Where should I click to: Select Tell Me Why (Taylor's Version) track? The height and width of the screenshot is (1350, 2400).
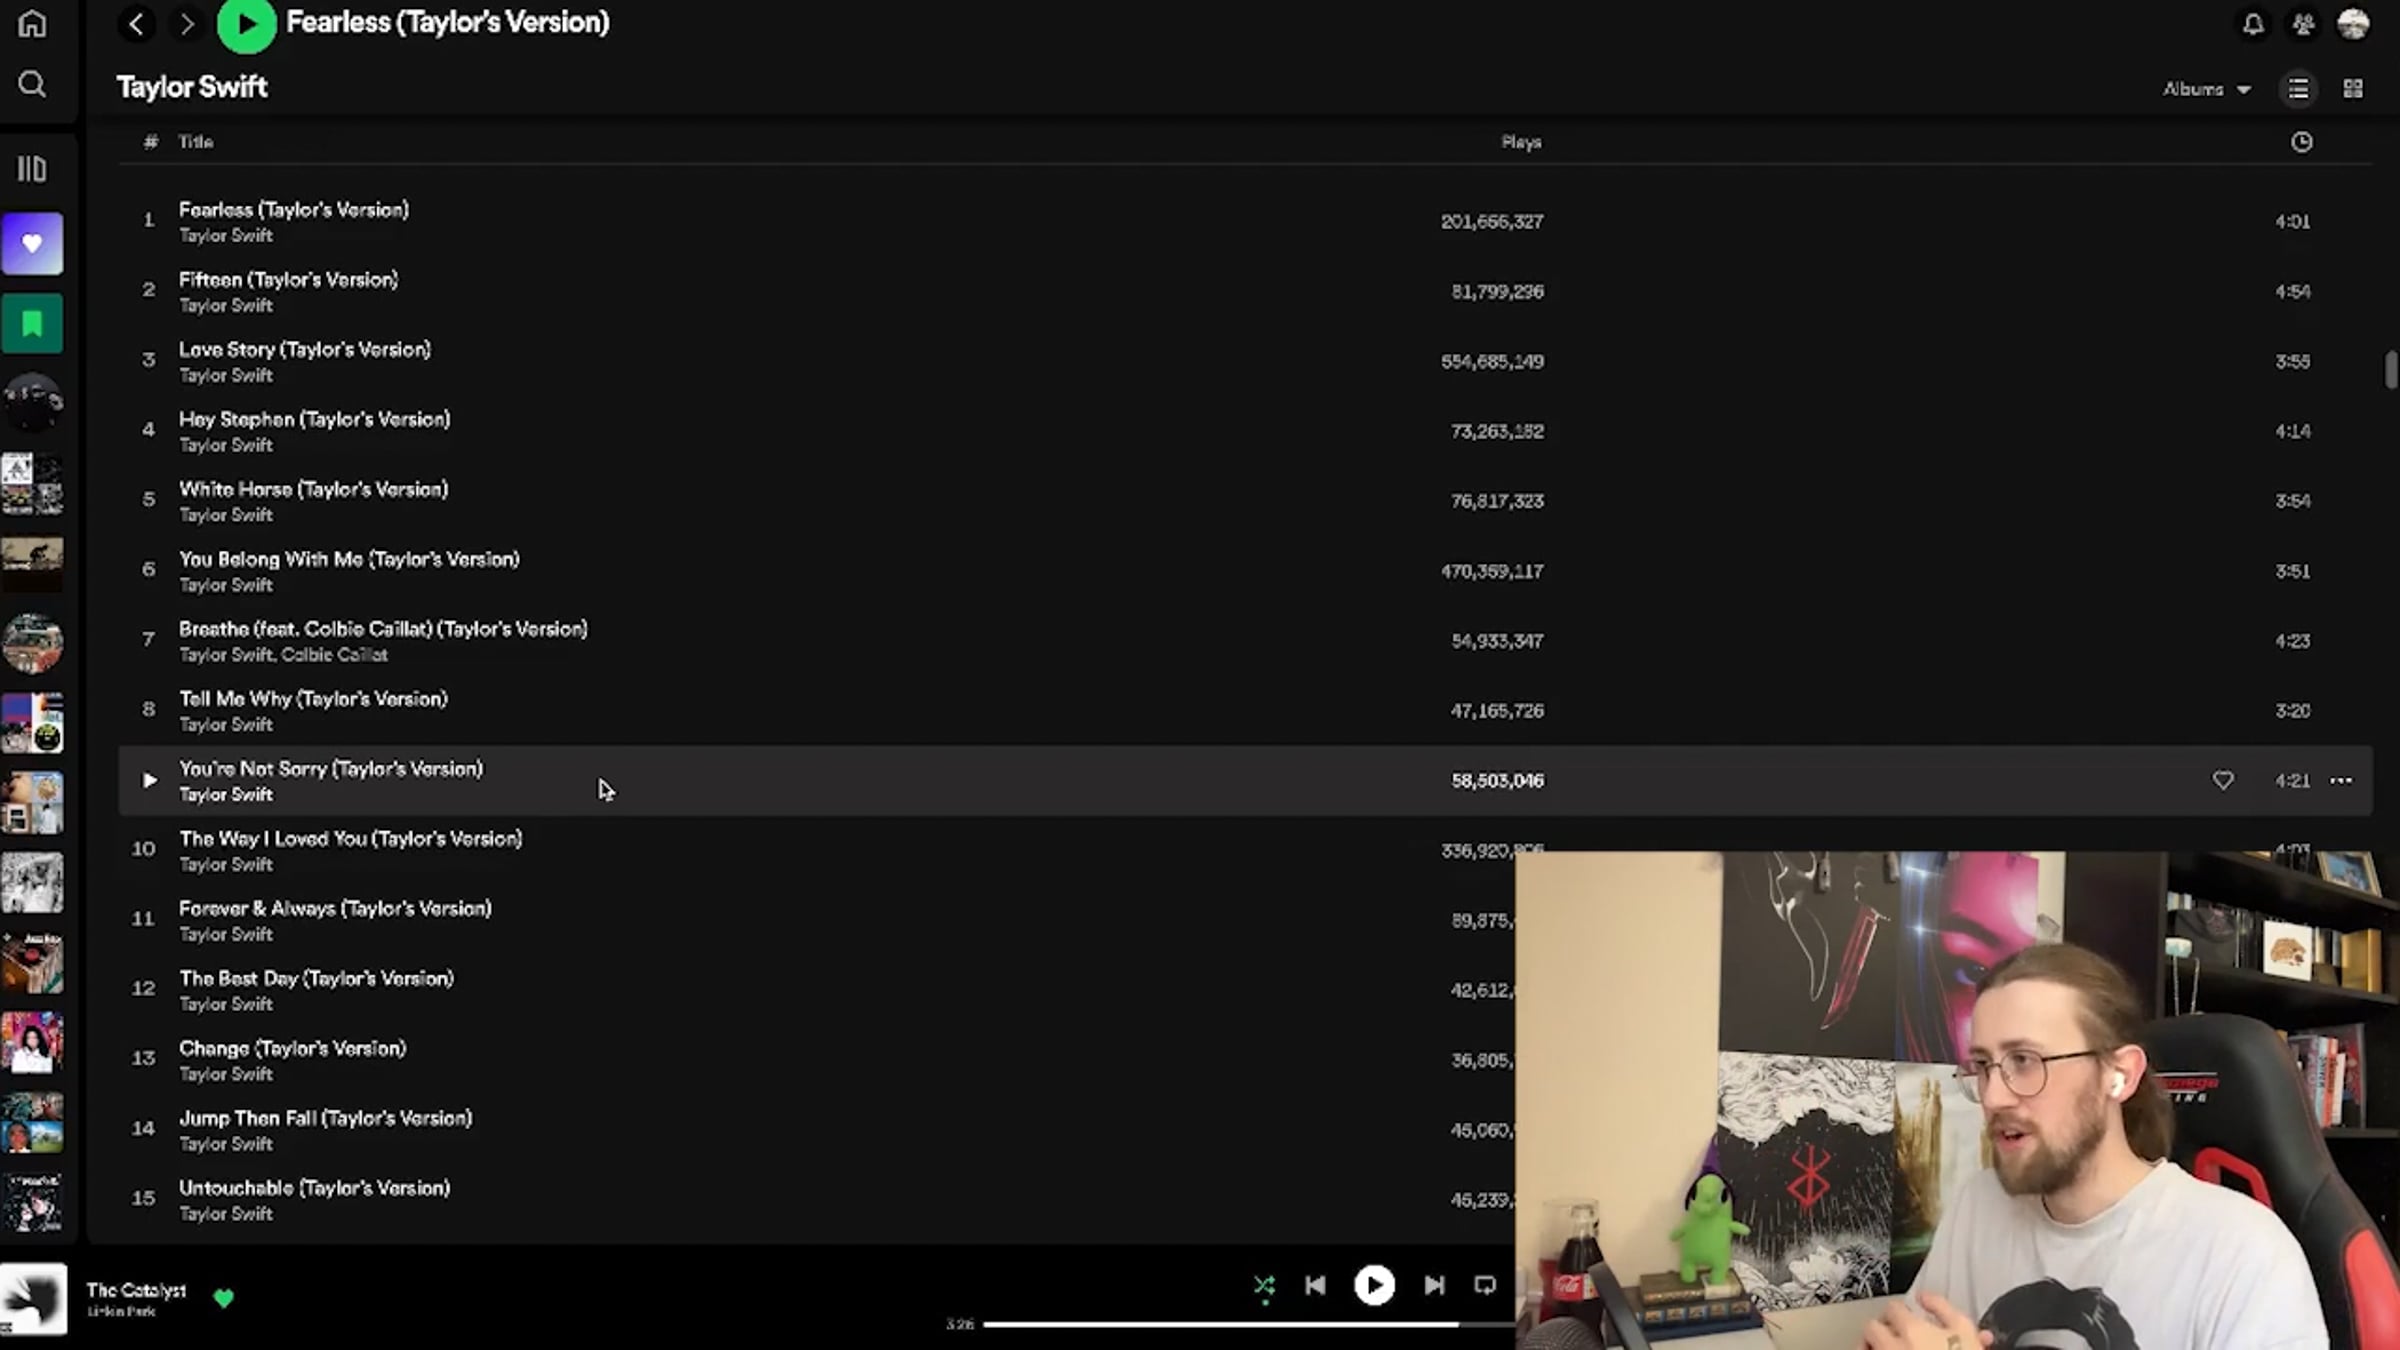pos(313,699)
